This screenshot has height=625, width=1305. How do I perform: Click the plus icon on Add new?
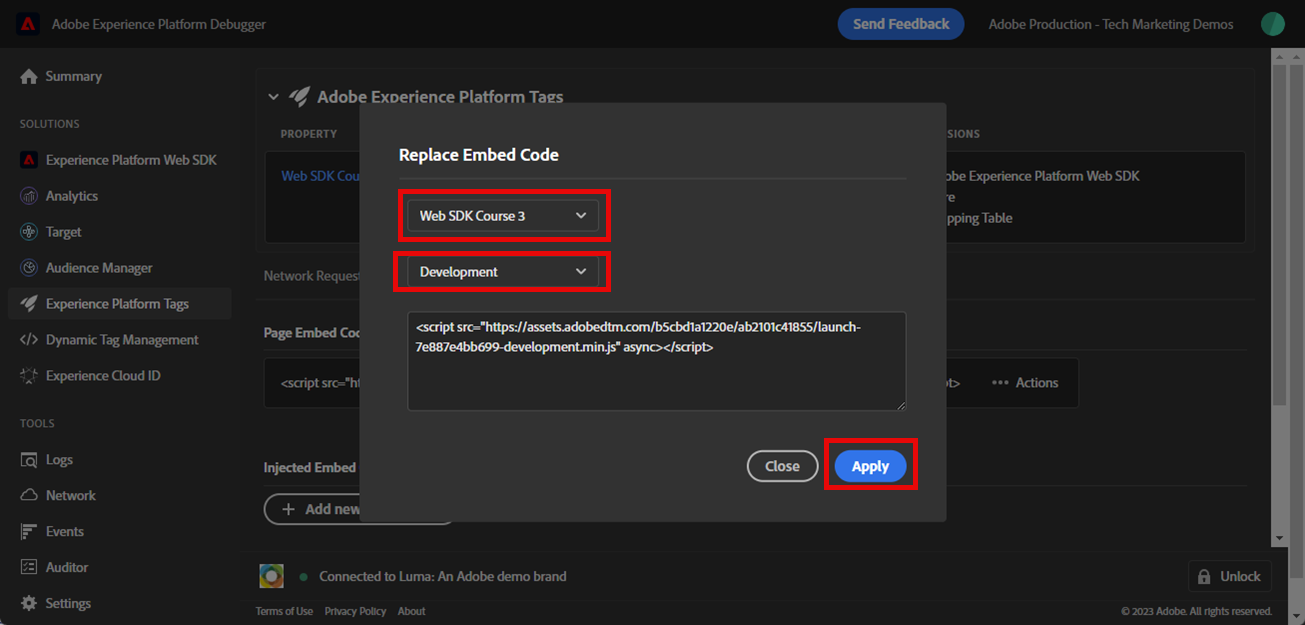[289, 509]
